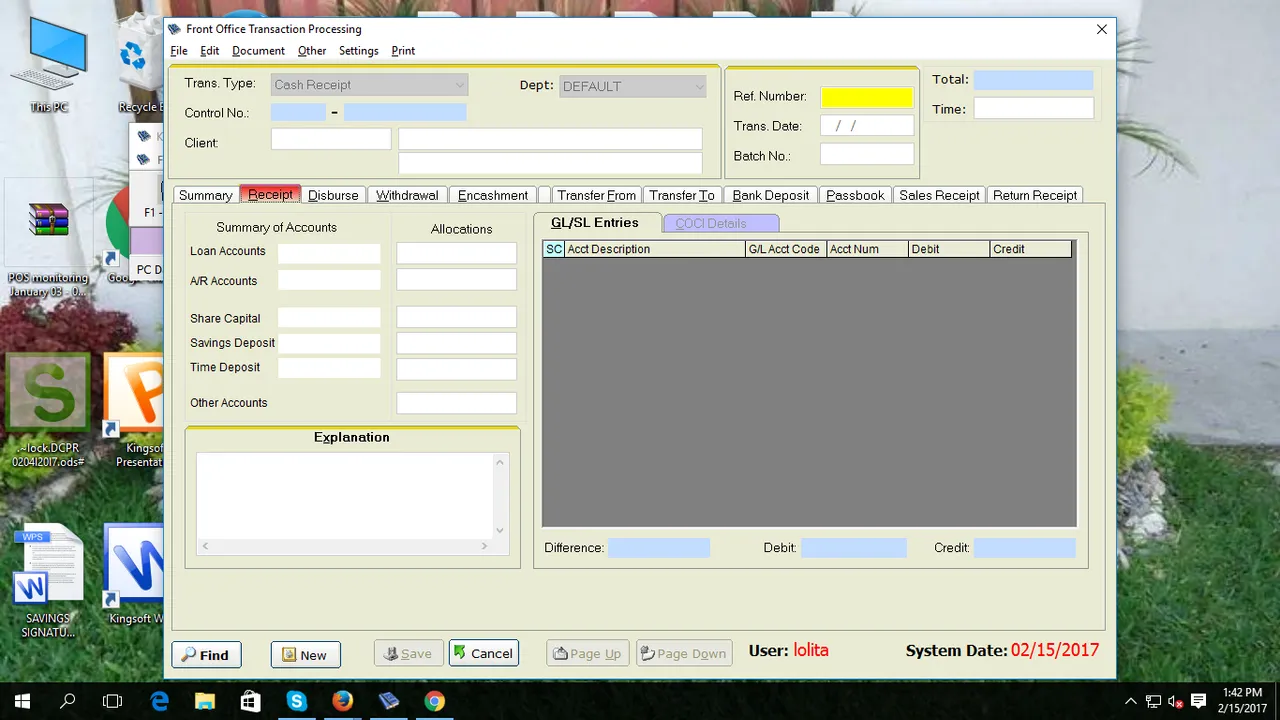Screen dimensions: 1280x720
Task: Click the Explanation horizontal scrollbar
Action: click(x=345, y=546)
